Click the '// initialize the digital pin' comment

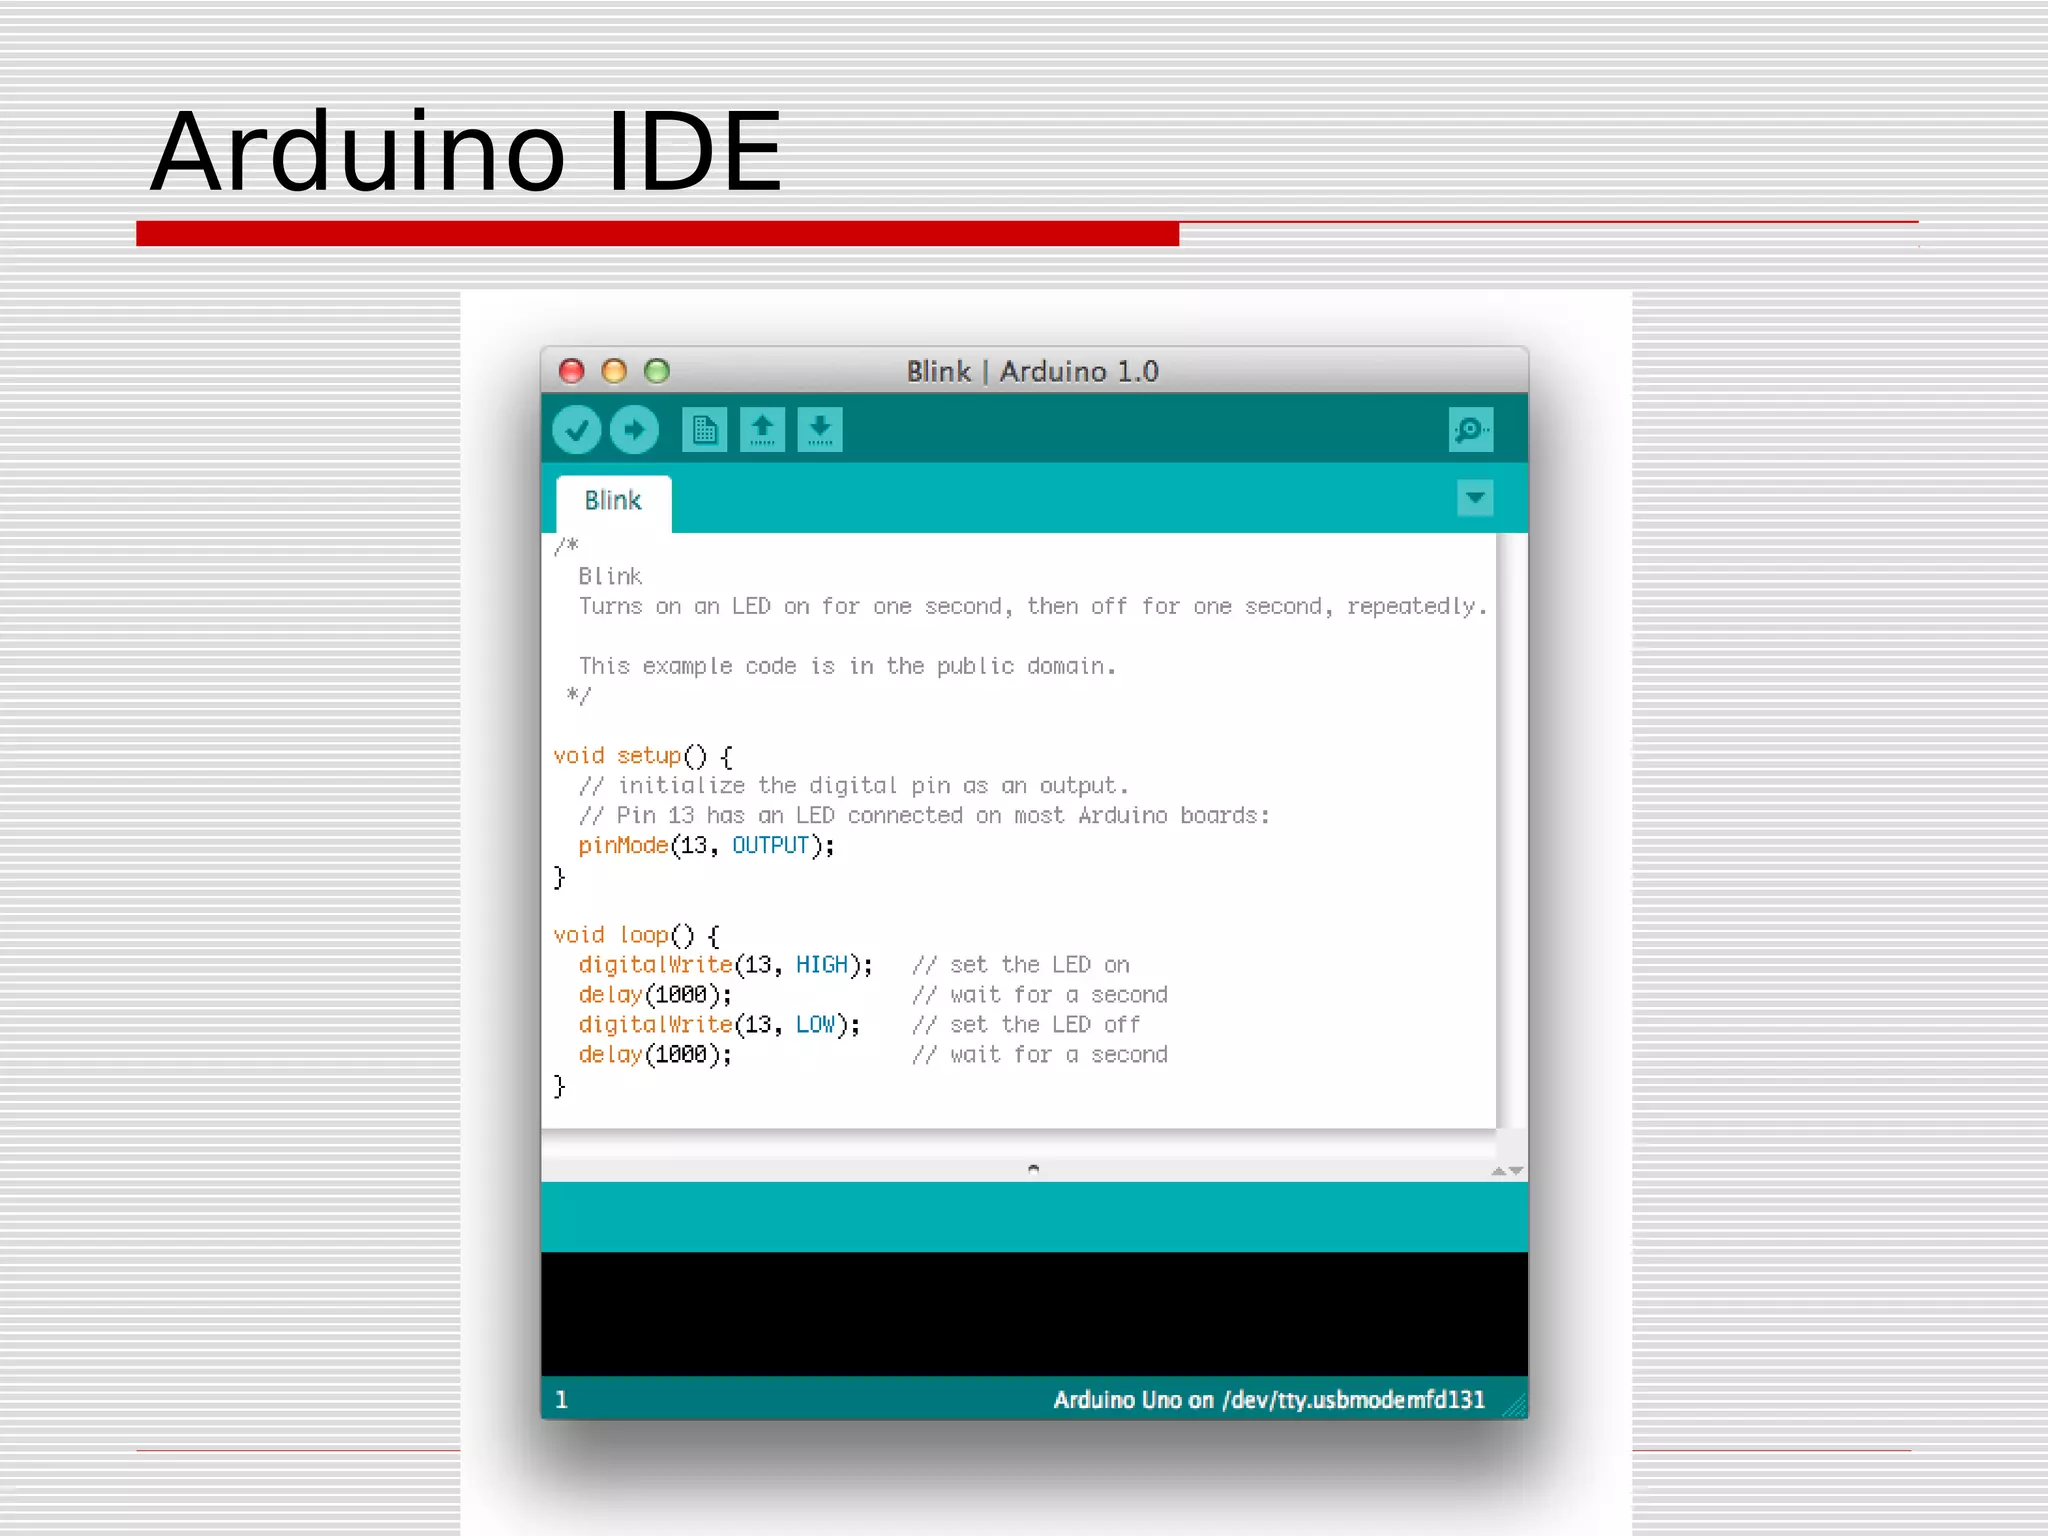tap(853, 786)
